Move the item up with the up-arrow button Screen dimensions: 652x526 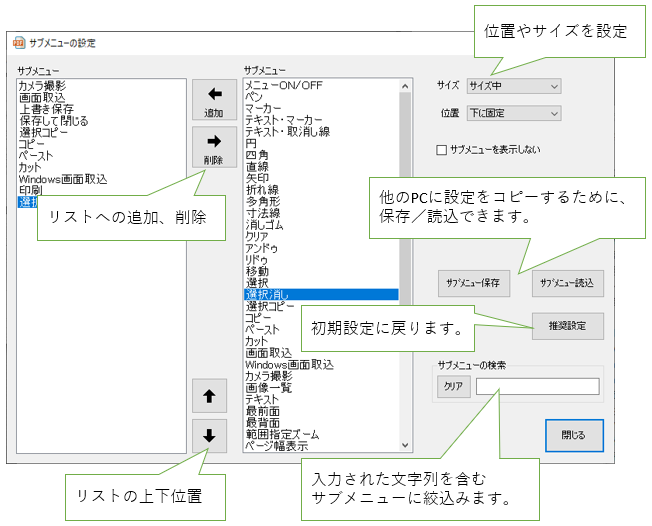point(209,397)
